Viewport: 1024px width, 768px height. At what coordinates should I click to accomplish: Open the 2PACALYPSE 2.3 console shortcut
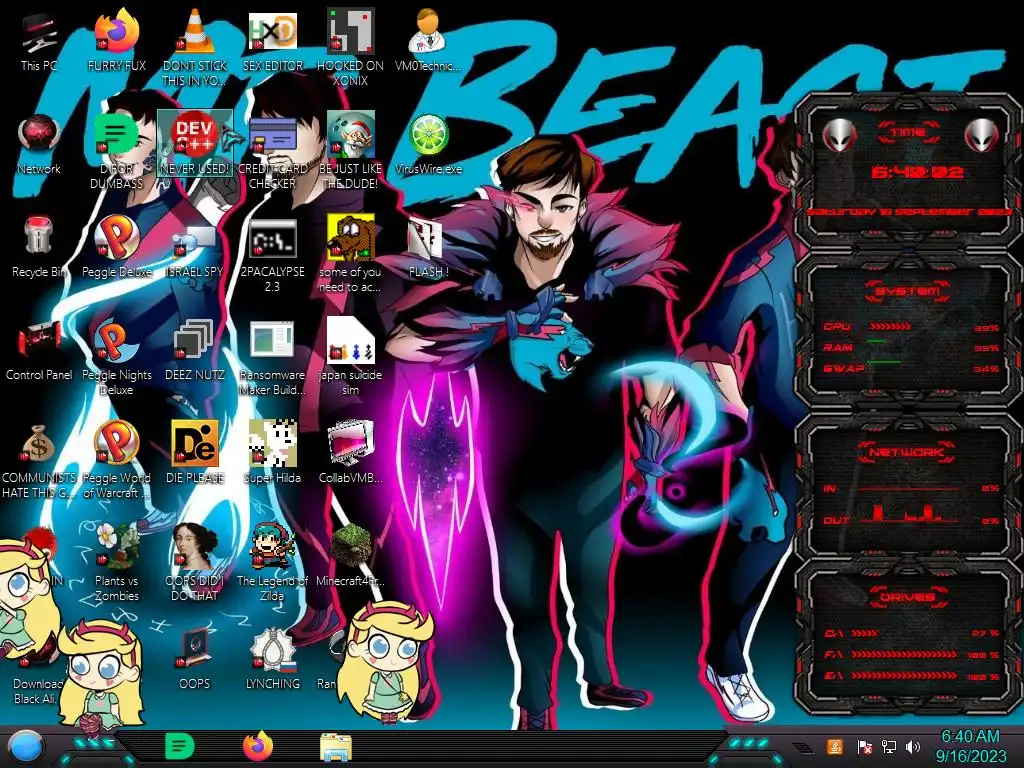pos(272,255)
